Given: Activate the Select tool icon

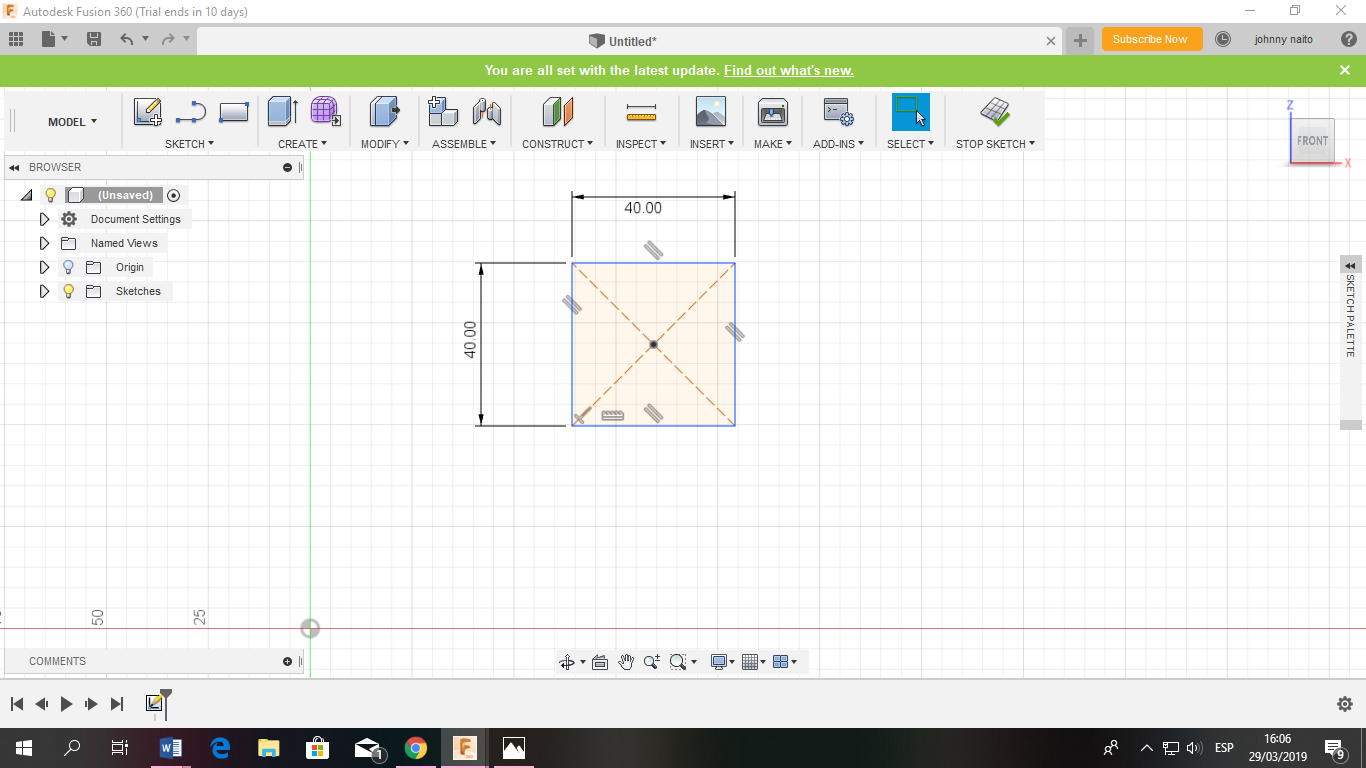Looking at the screenshot, I should tap(910, 112).
